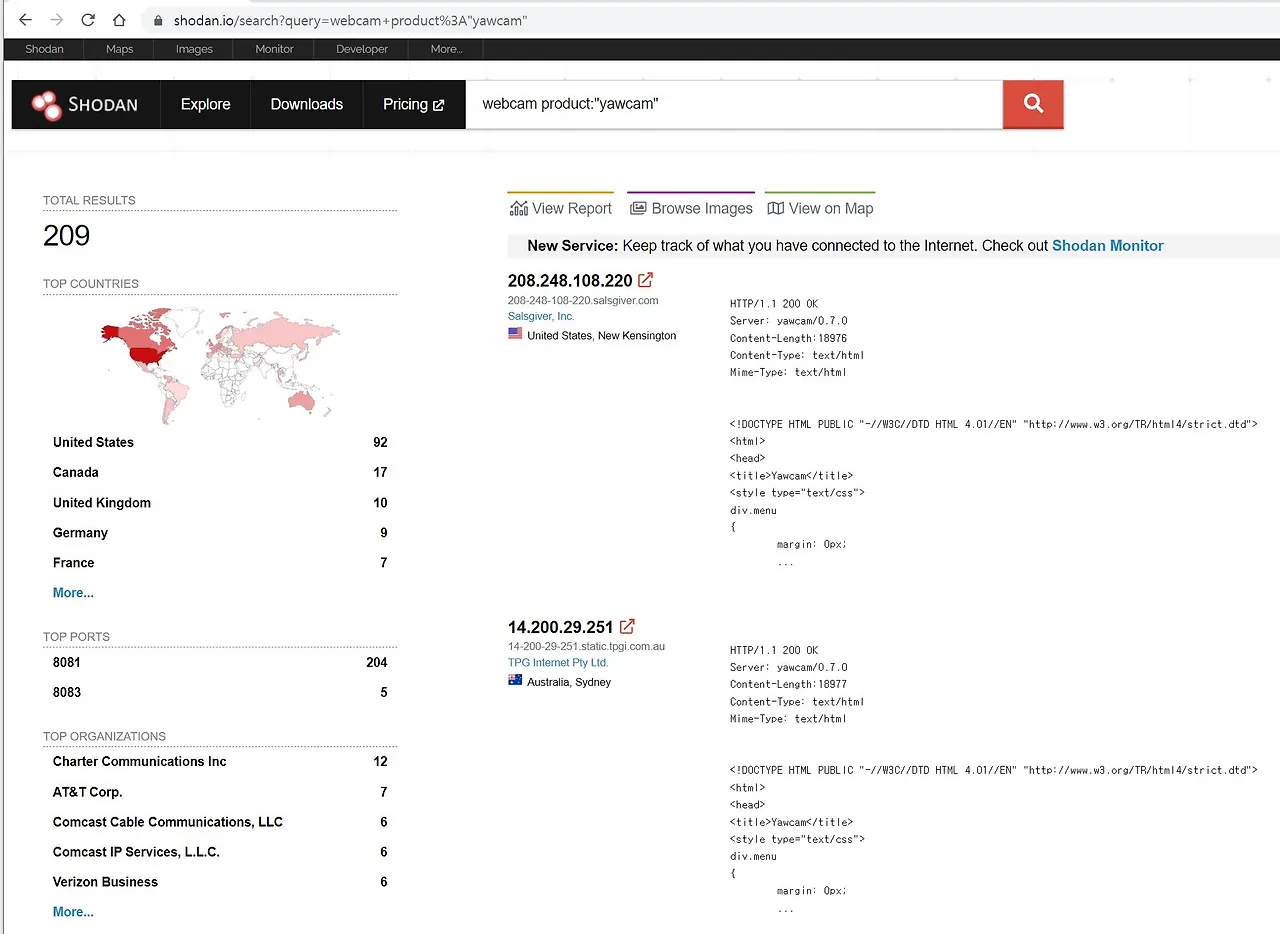Expand the More... top bar menu

pyautogui.click(x=446, y=49)
